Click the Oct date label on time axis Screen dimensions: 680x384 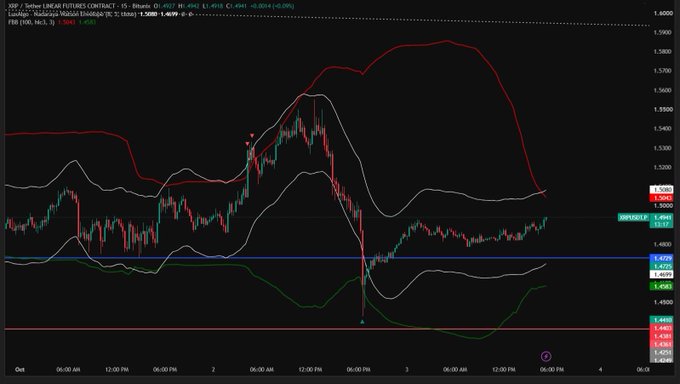20,370
